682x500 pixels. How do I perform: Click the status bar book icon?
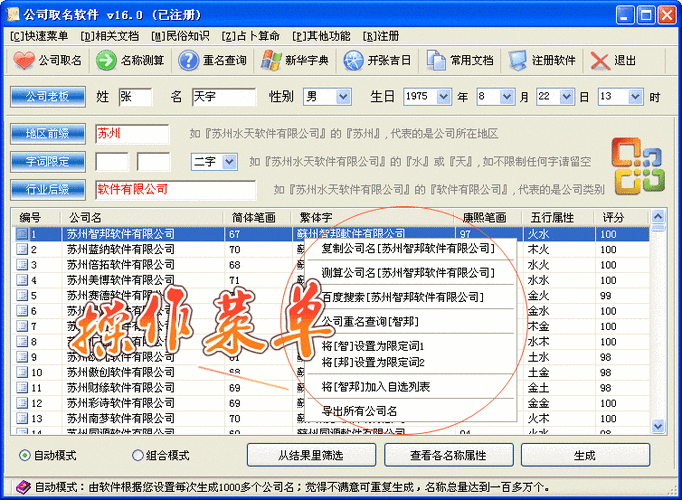[23, 487]
